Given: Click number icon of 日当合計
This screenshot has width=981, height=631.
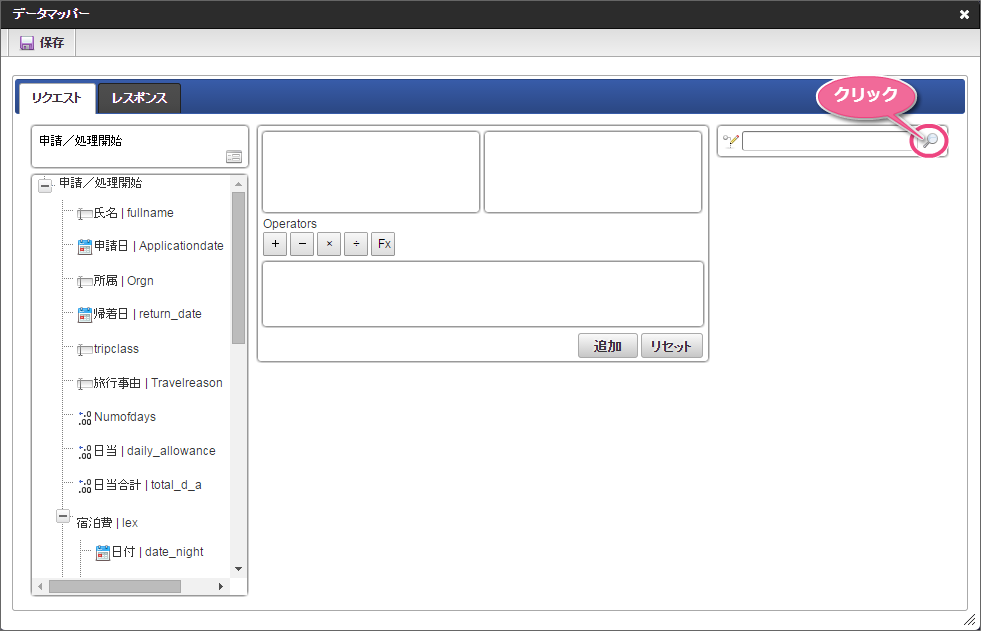Looking at the screenshot, I should 85,486.
